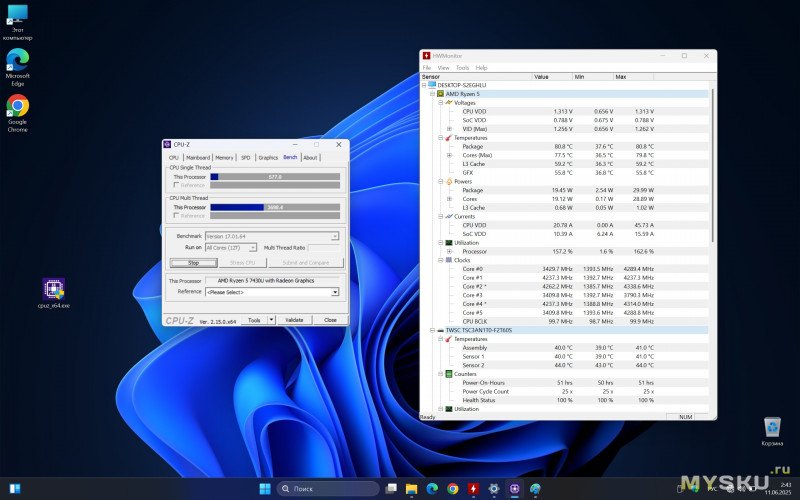Click the widgets icon at taskbar left

15,488
